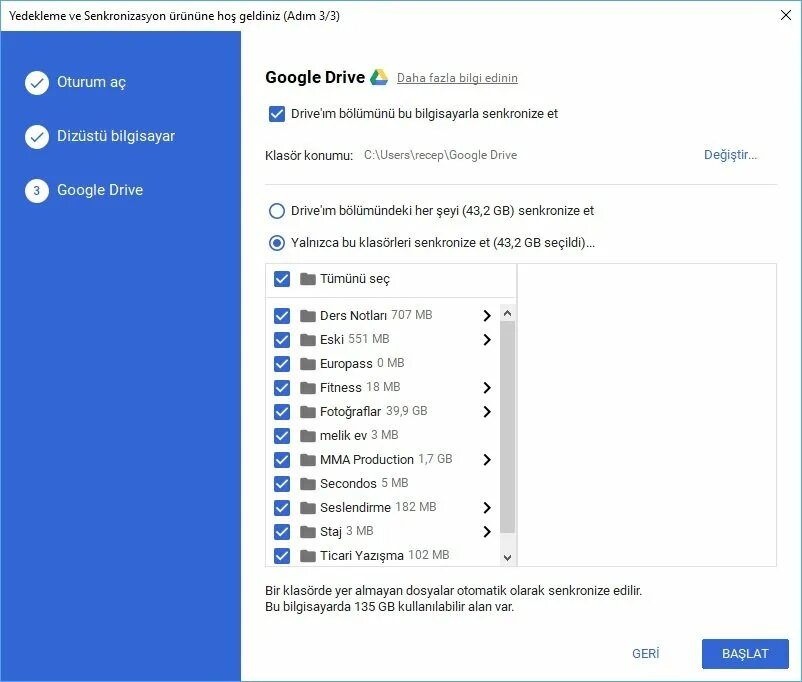
Task: Click the Tümünü seç folder icon
Action: (307, 279)
